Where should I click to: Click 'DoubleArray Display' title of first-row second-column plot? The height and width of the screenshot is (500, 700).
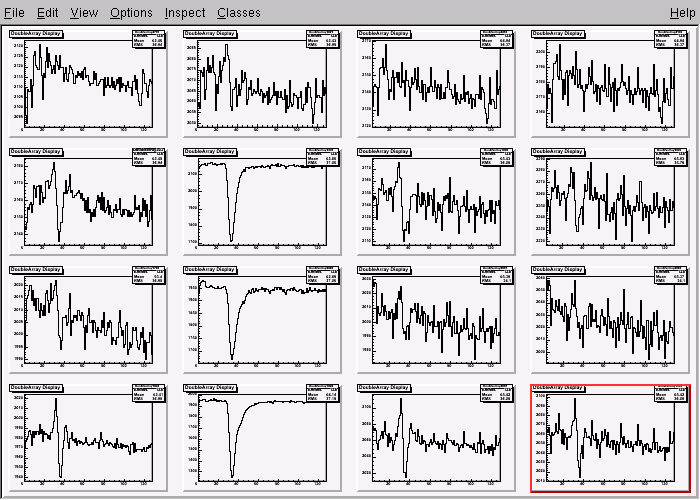(x=210, y=34)
